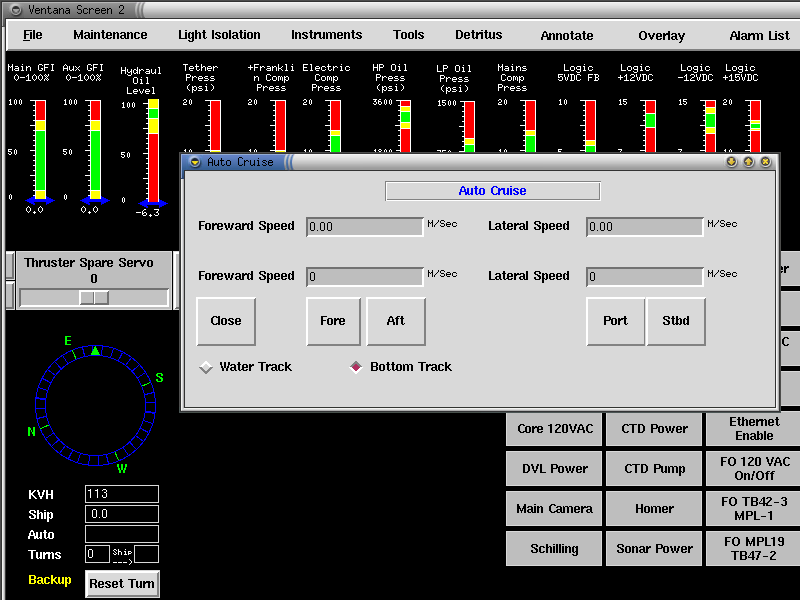
Task: Open the Maintenance menu
Action: pos(110,35)
